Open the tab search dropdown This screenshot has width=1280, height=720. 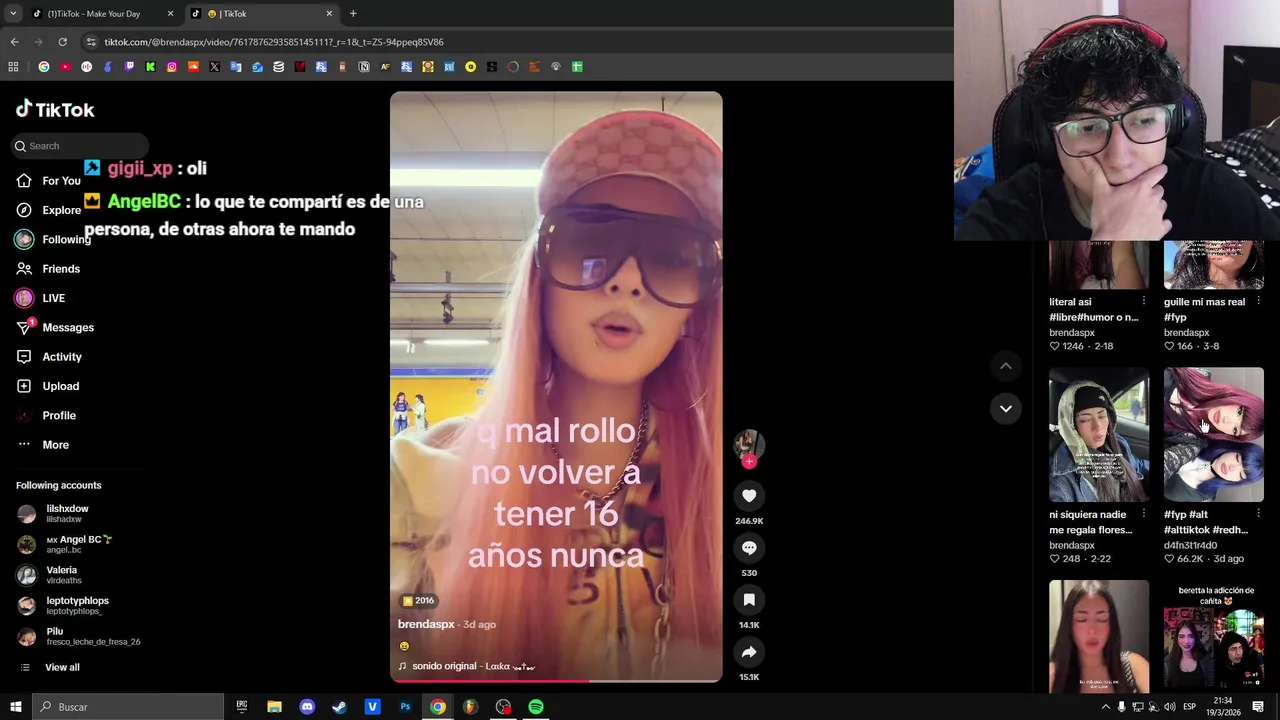click(12, 14)
